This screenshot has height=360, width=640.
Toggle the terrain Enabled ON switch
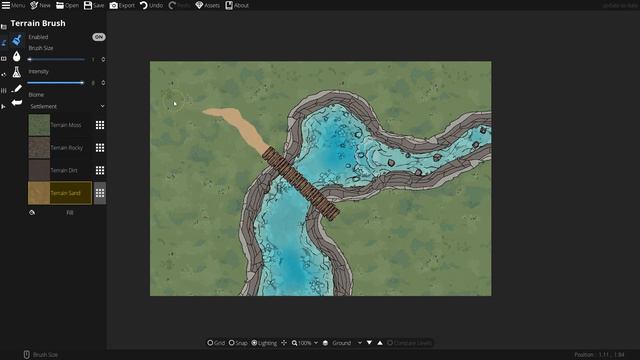[98, 37]
